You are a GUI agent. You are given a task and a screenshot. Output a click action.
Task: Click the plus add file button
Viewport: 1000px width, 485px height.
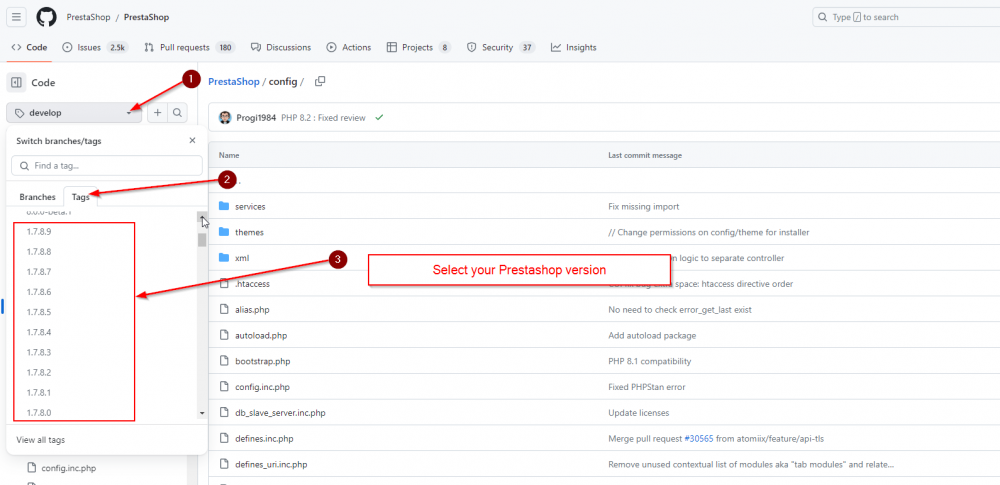tap(158, 113)
